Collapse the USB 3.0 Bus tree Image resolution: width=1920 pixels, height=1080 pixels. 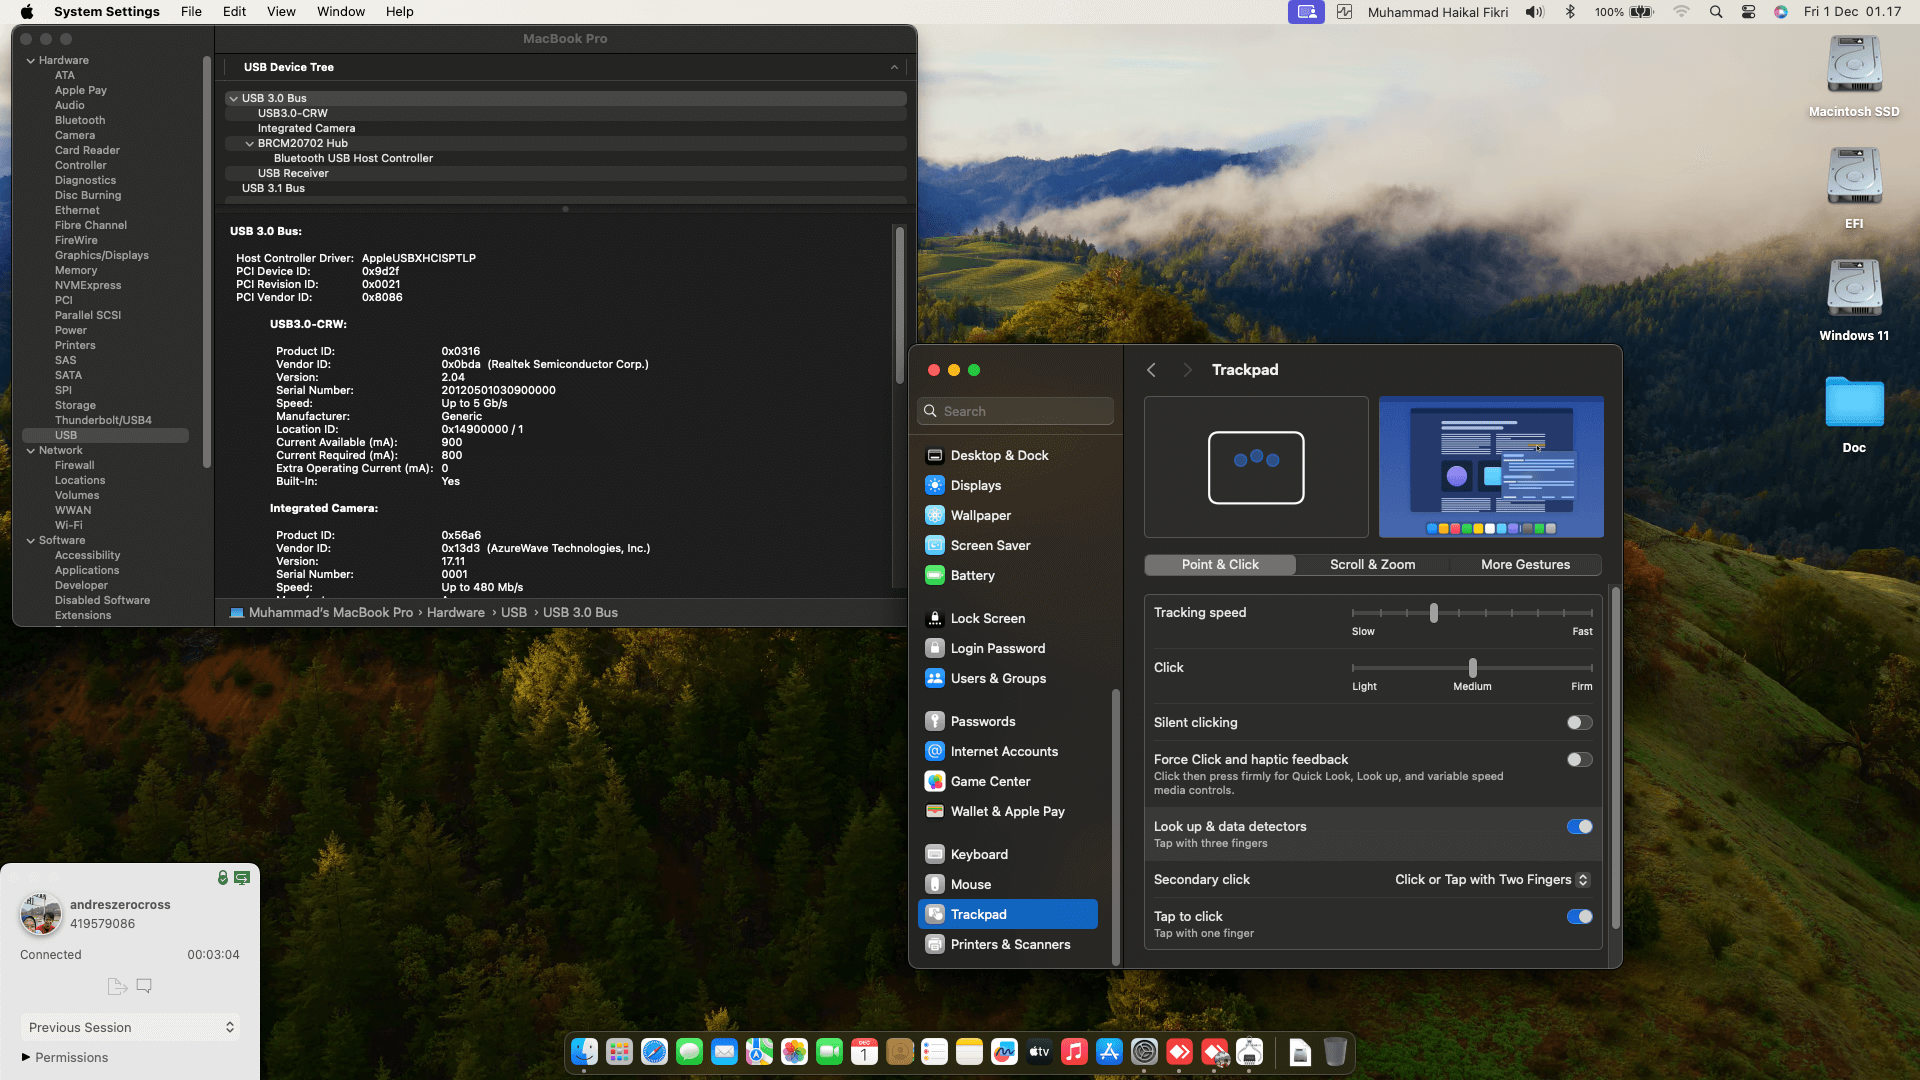[x=233, y=98]
